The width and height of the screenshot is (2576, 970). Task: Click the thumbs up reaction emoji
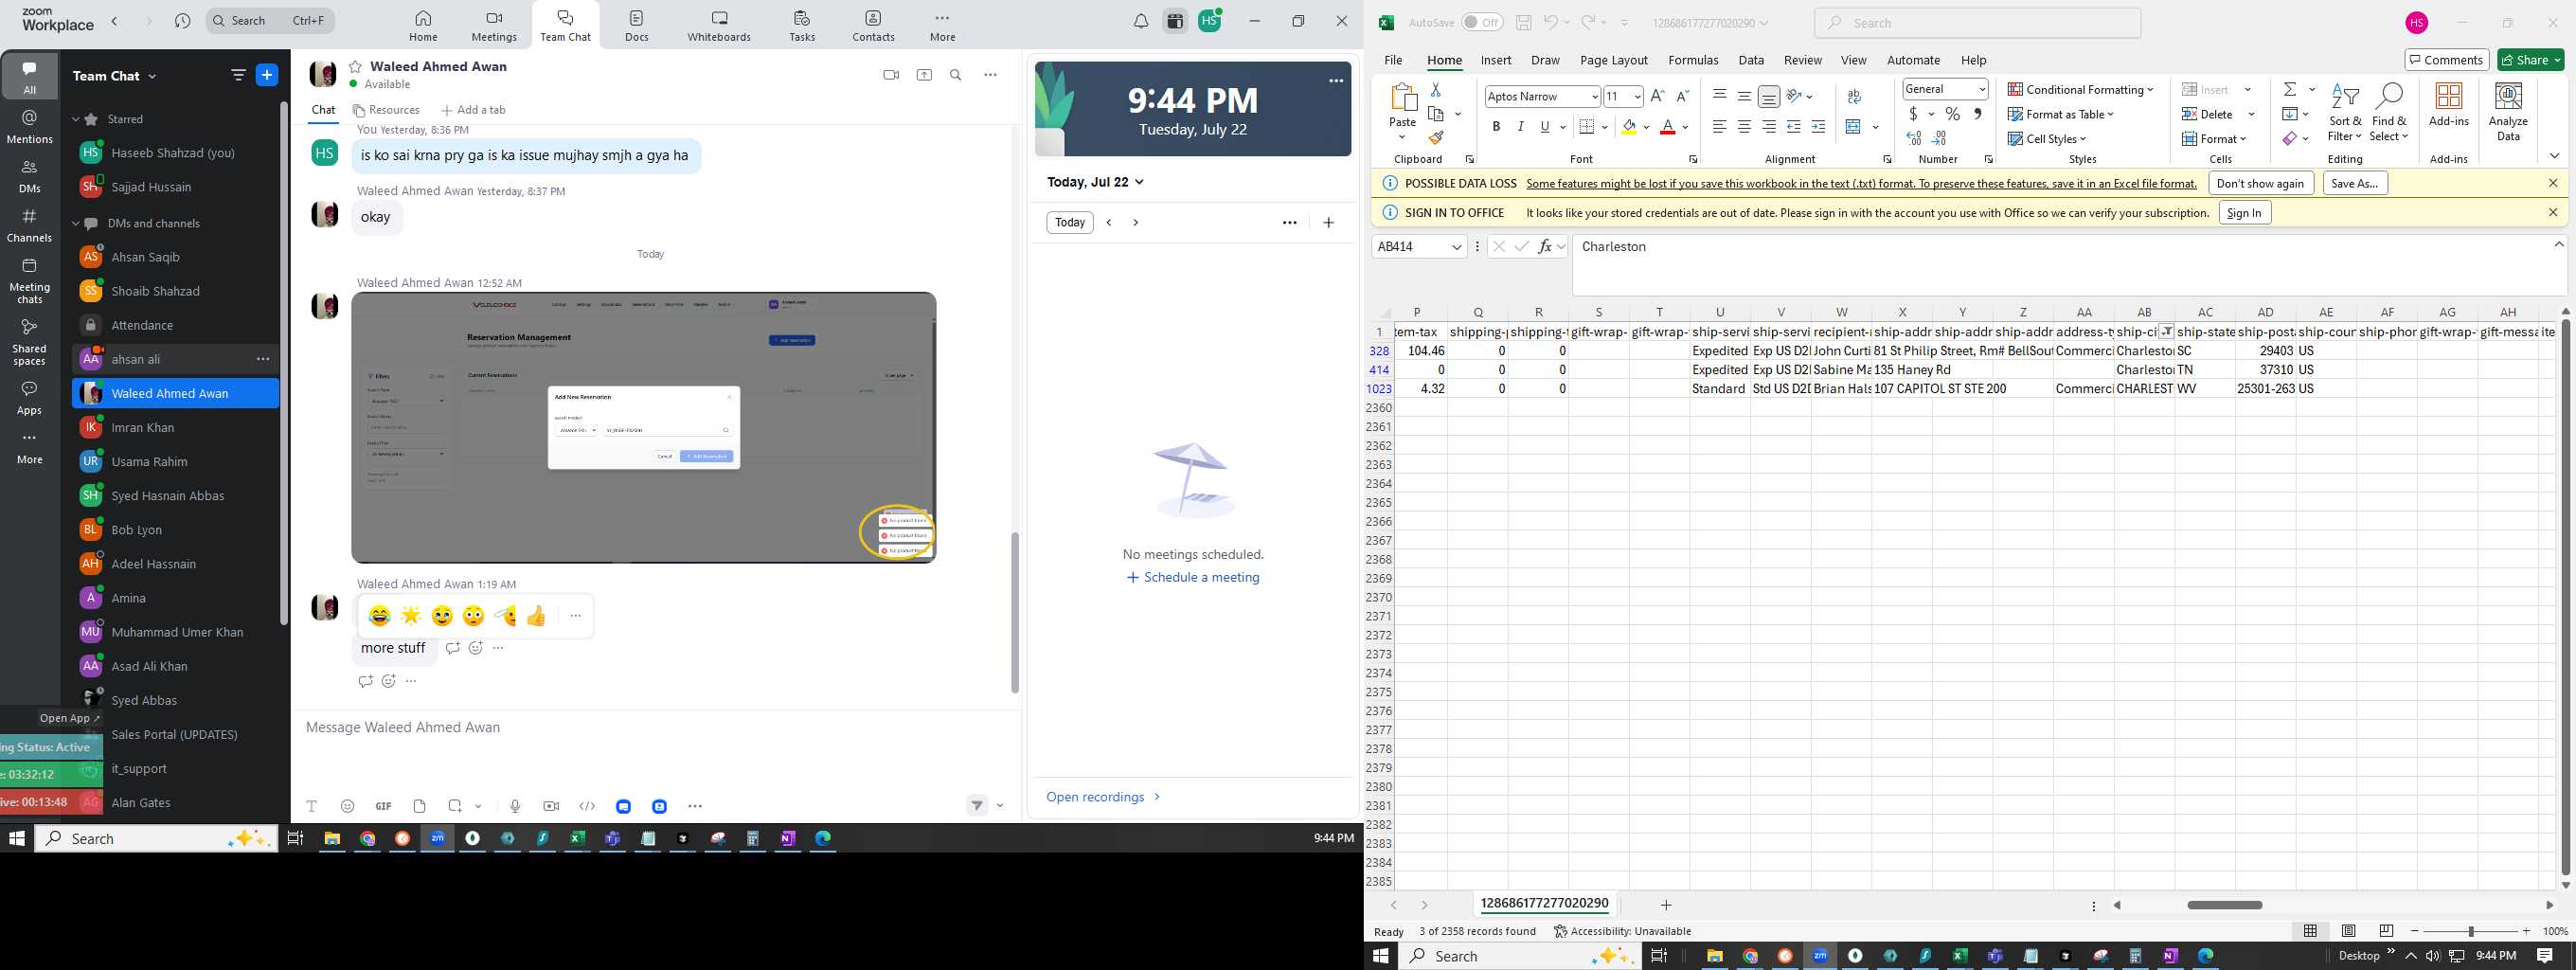click(x=536, y=616)
